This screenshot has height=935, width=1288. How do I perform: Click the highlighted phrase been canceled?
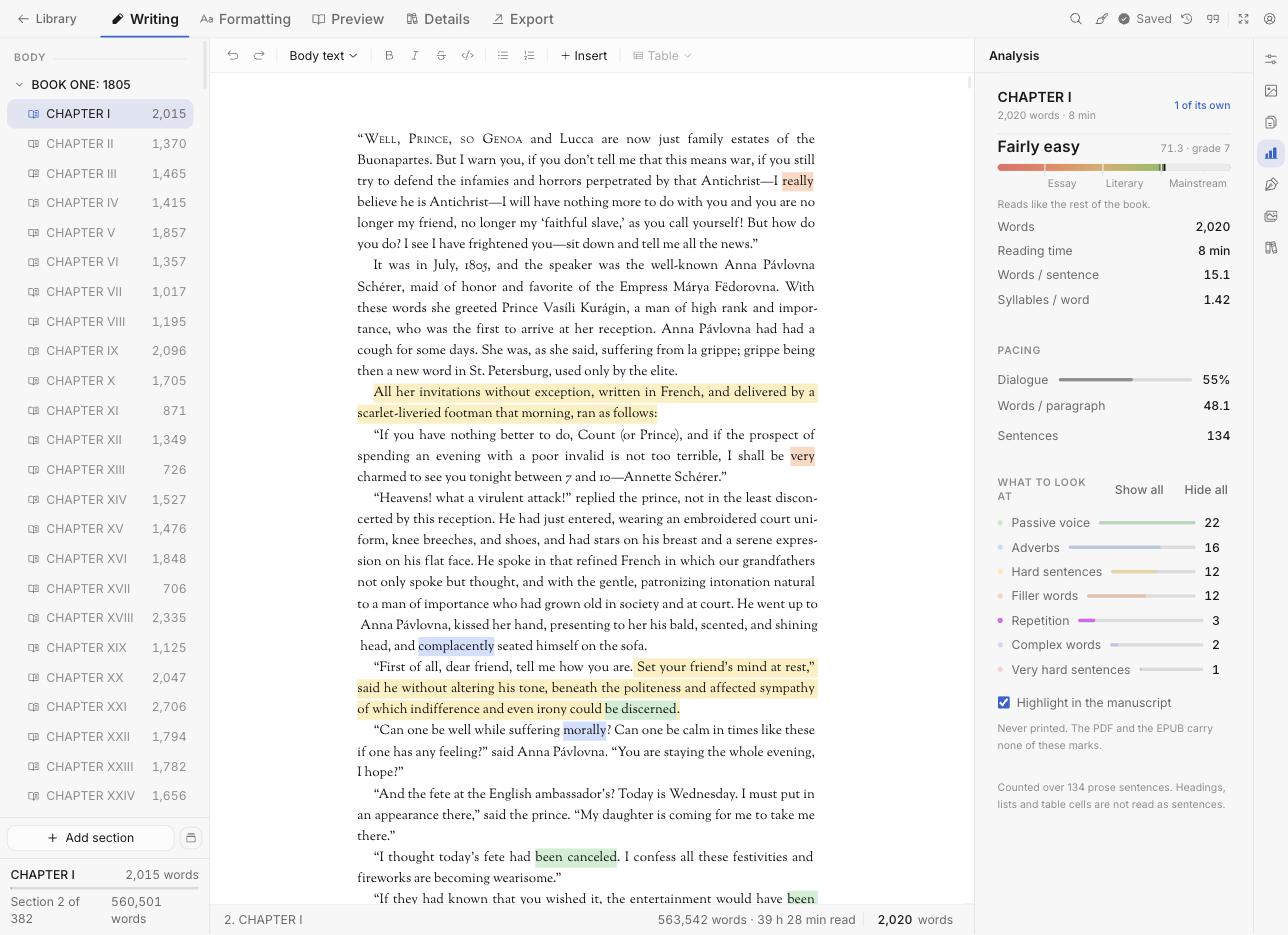576,858
